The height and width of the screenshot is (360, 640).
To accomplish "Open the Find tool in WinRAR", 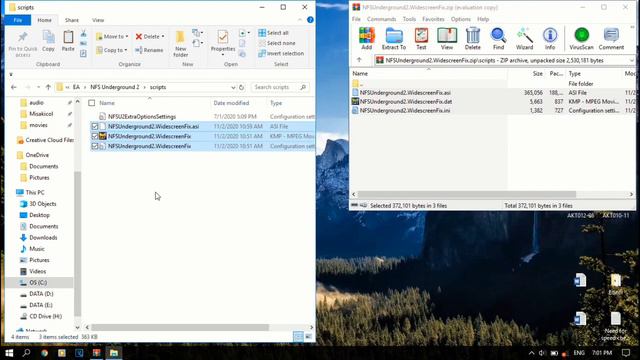I will pyautogui.click(x=498, y=38).
